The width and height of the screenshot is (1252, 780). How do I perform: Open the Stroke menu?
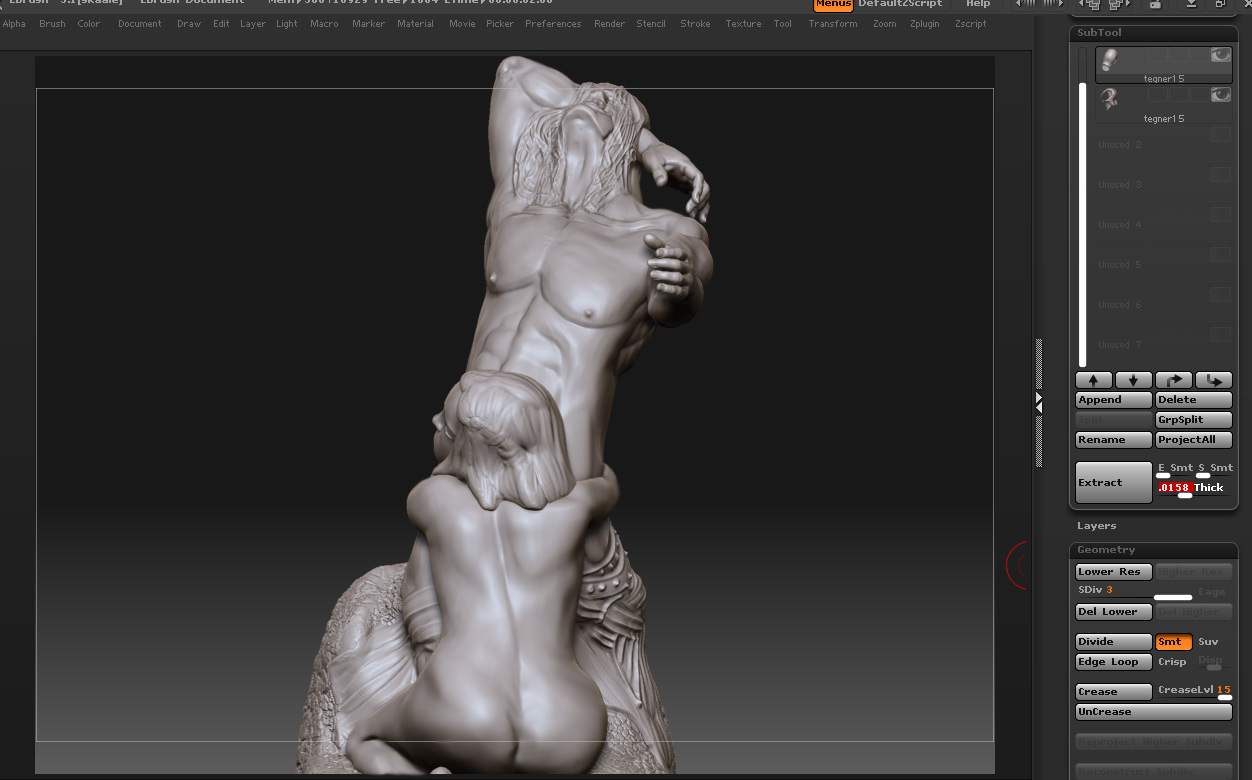(x=695, y=24)
